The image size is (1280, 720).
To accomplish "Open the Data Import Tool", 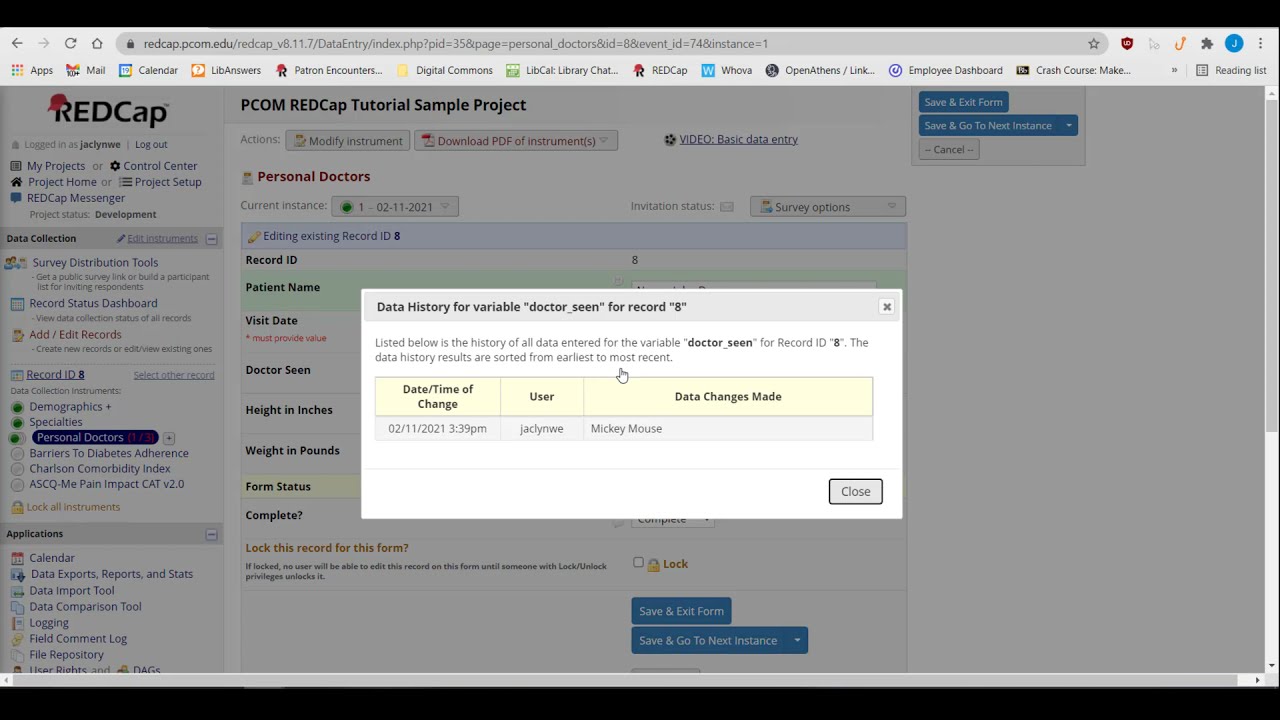I will coord(72,590).
